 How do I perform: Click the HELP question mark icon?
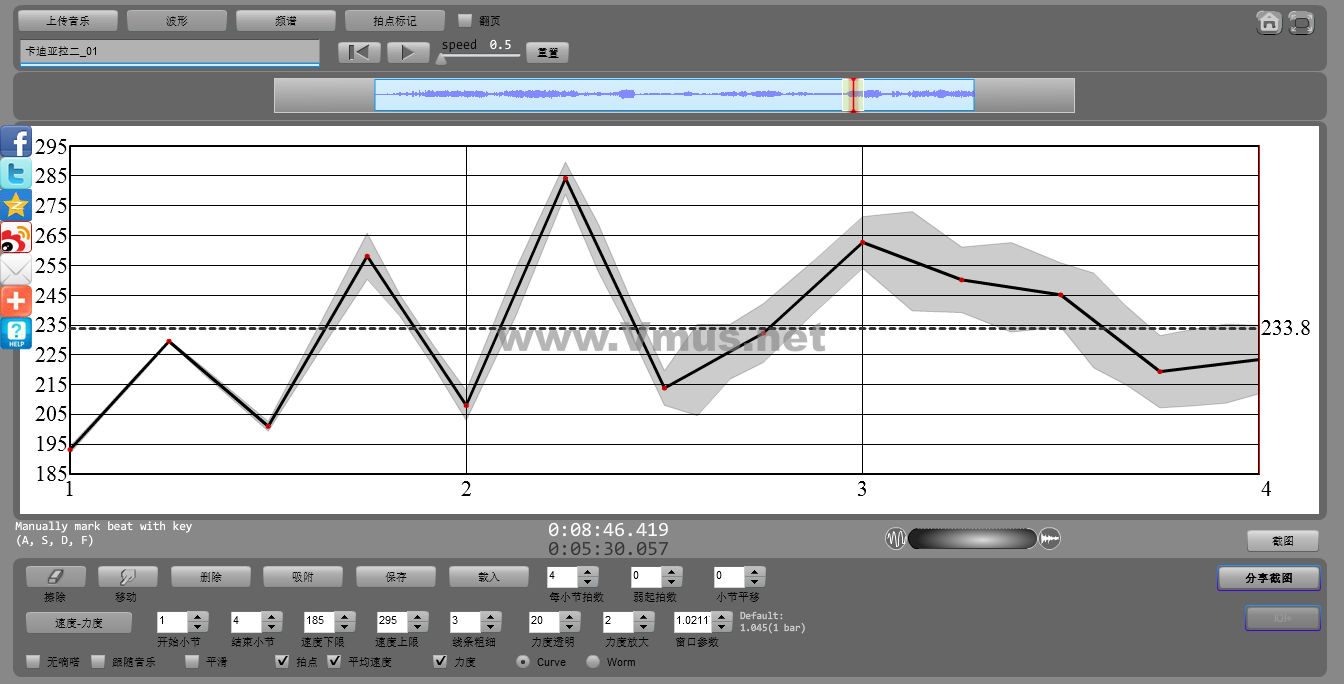tap(16, 334)
